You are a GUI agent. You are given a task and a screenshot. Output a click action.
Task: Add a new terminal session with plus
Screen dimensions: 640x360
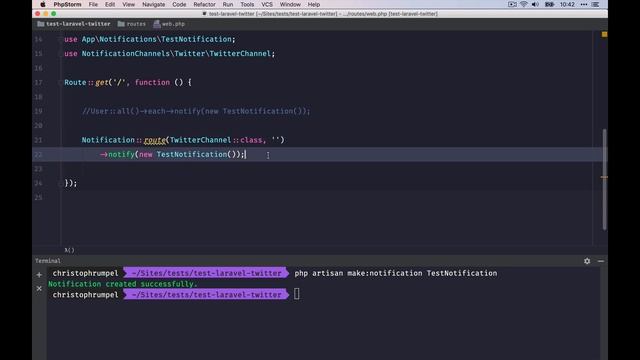coord(39,275)
